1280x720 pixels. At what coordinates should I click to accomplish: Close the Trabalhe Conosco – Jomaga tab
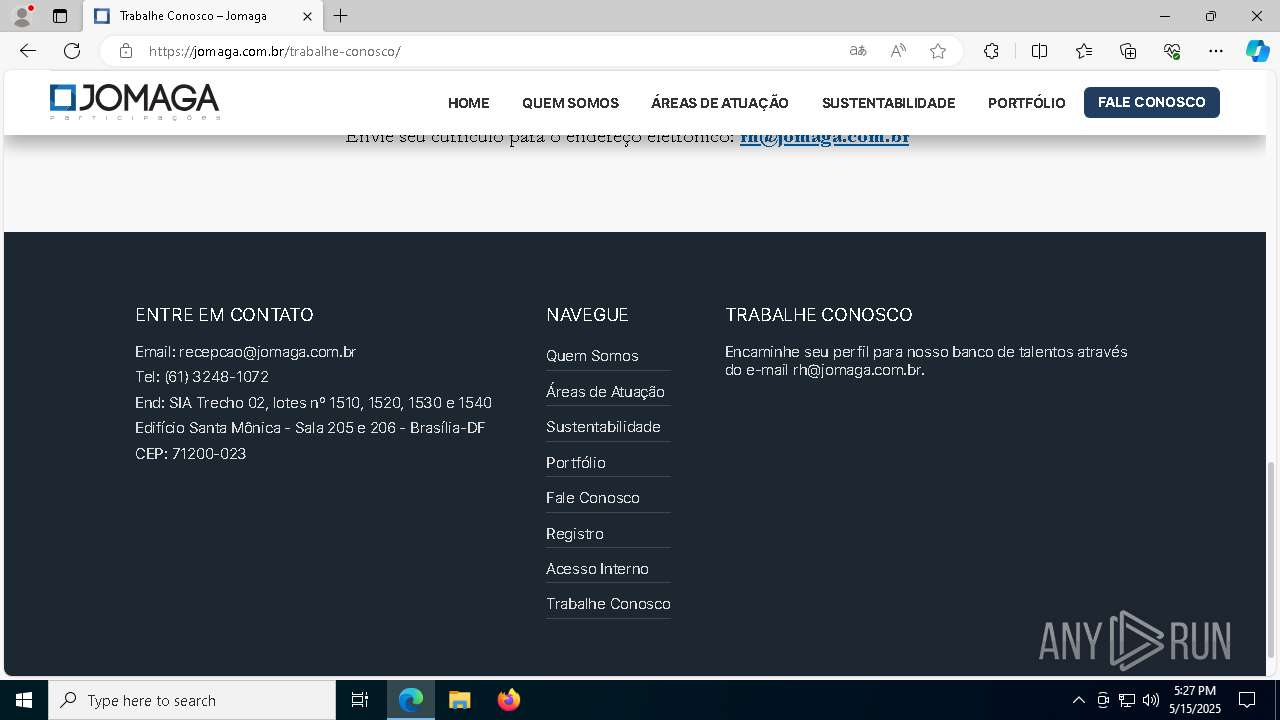[x=308, y=16]
